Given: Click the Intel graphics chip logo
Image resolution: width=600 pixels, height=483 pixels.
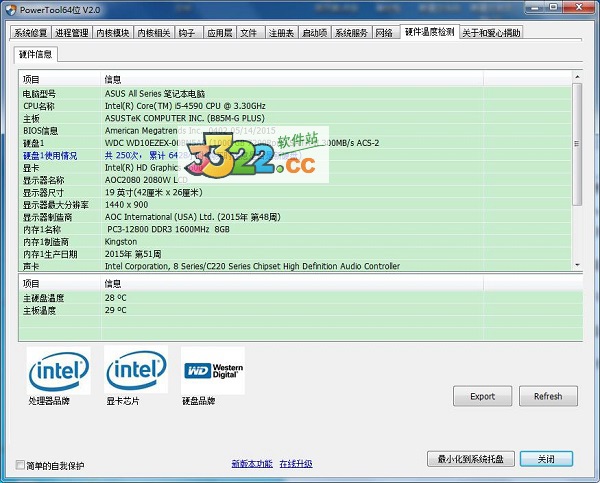Looking at the screenshot, I should pyautogui.click(x=136, y=370).
